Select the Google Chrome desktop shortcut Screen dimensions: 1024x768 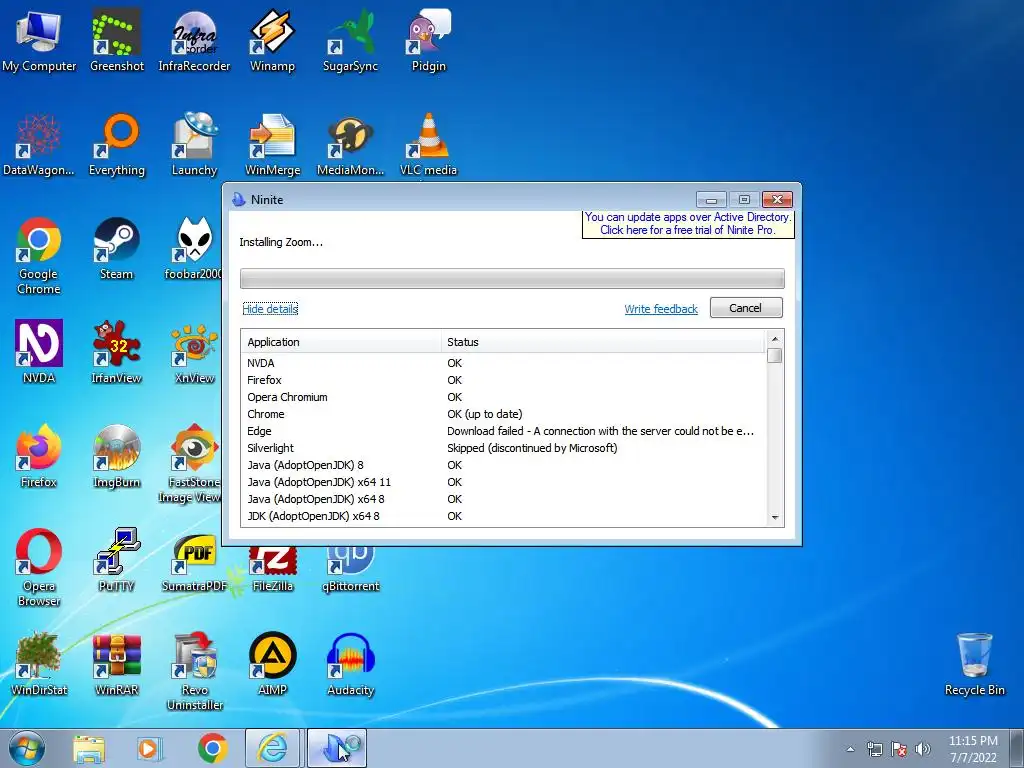click(39, 256)
